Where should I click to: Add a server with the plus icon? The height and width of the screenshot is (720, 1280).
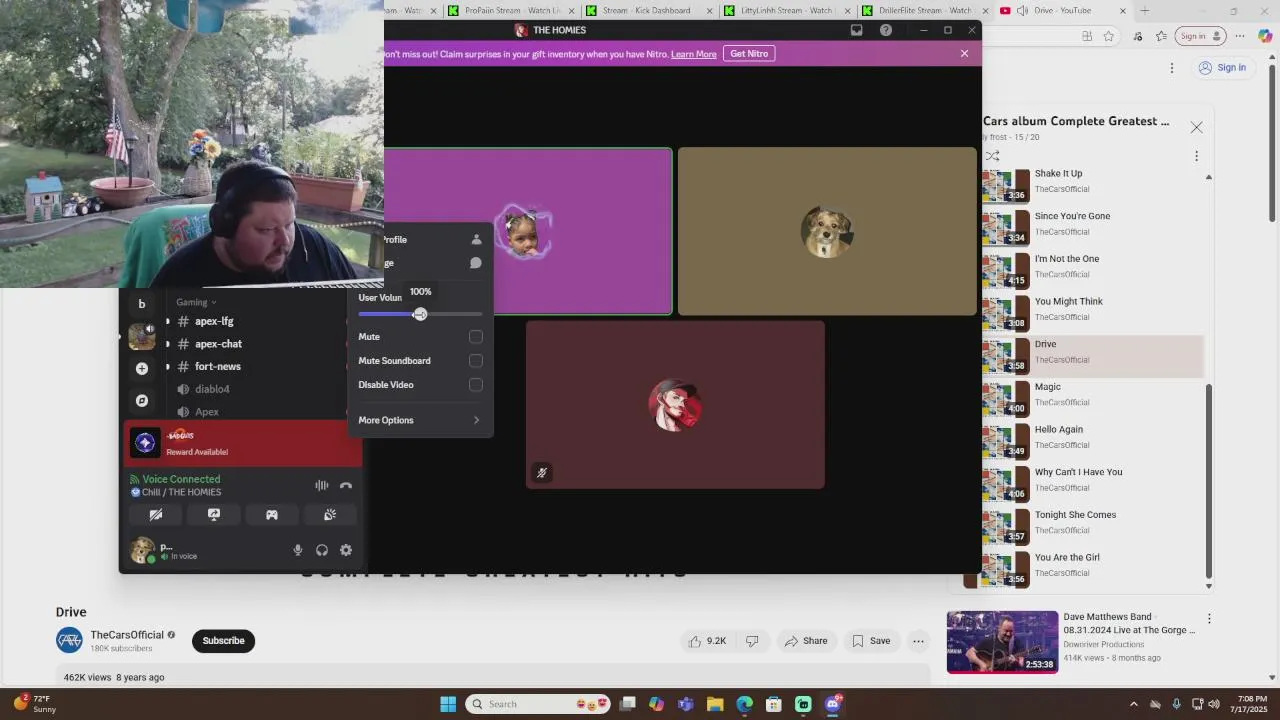coord(142,369)
